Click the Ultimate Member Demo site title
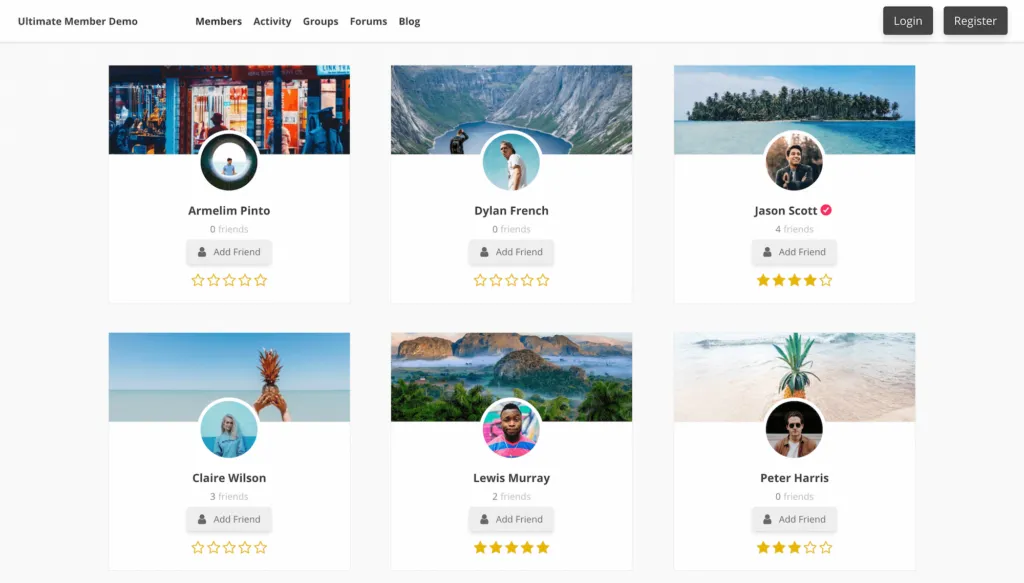The image size is (1024, 583). pos(77,20)
